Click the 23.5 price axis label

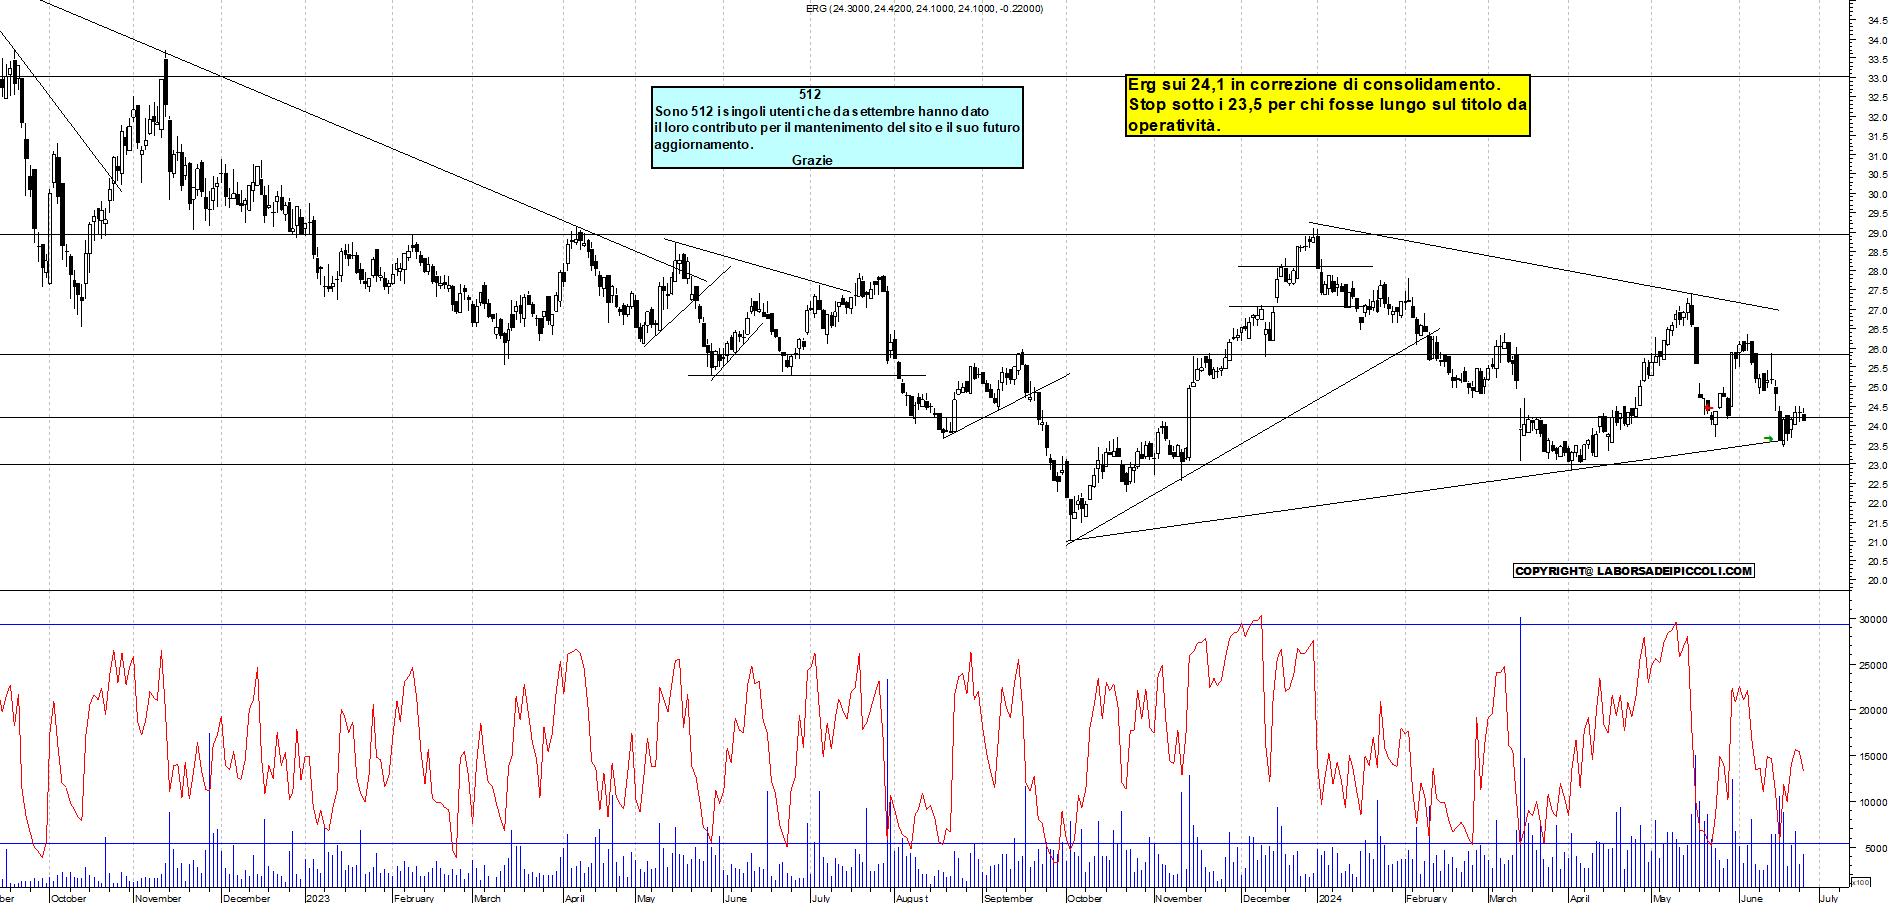pos(1877,446)
